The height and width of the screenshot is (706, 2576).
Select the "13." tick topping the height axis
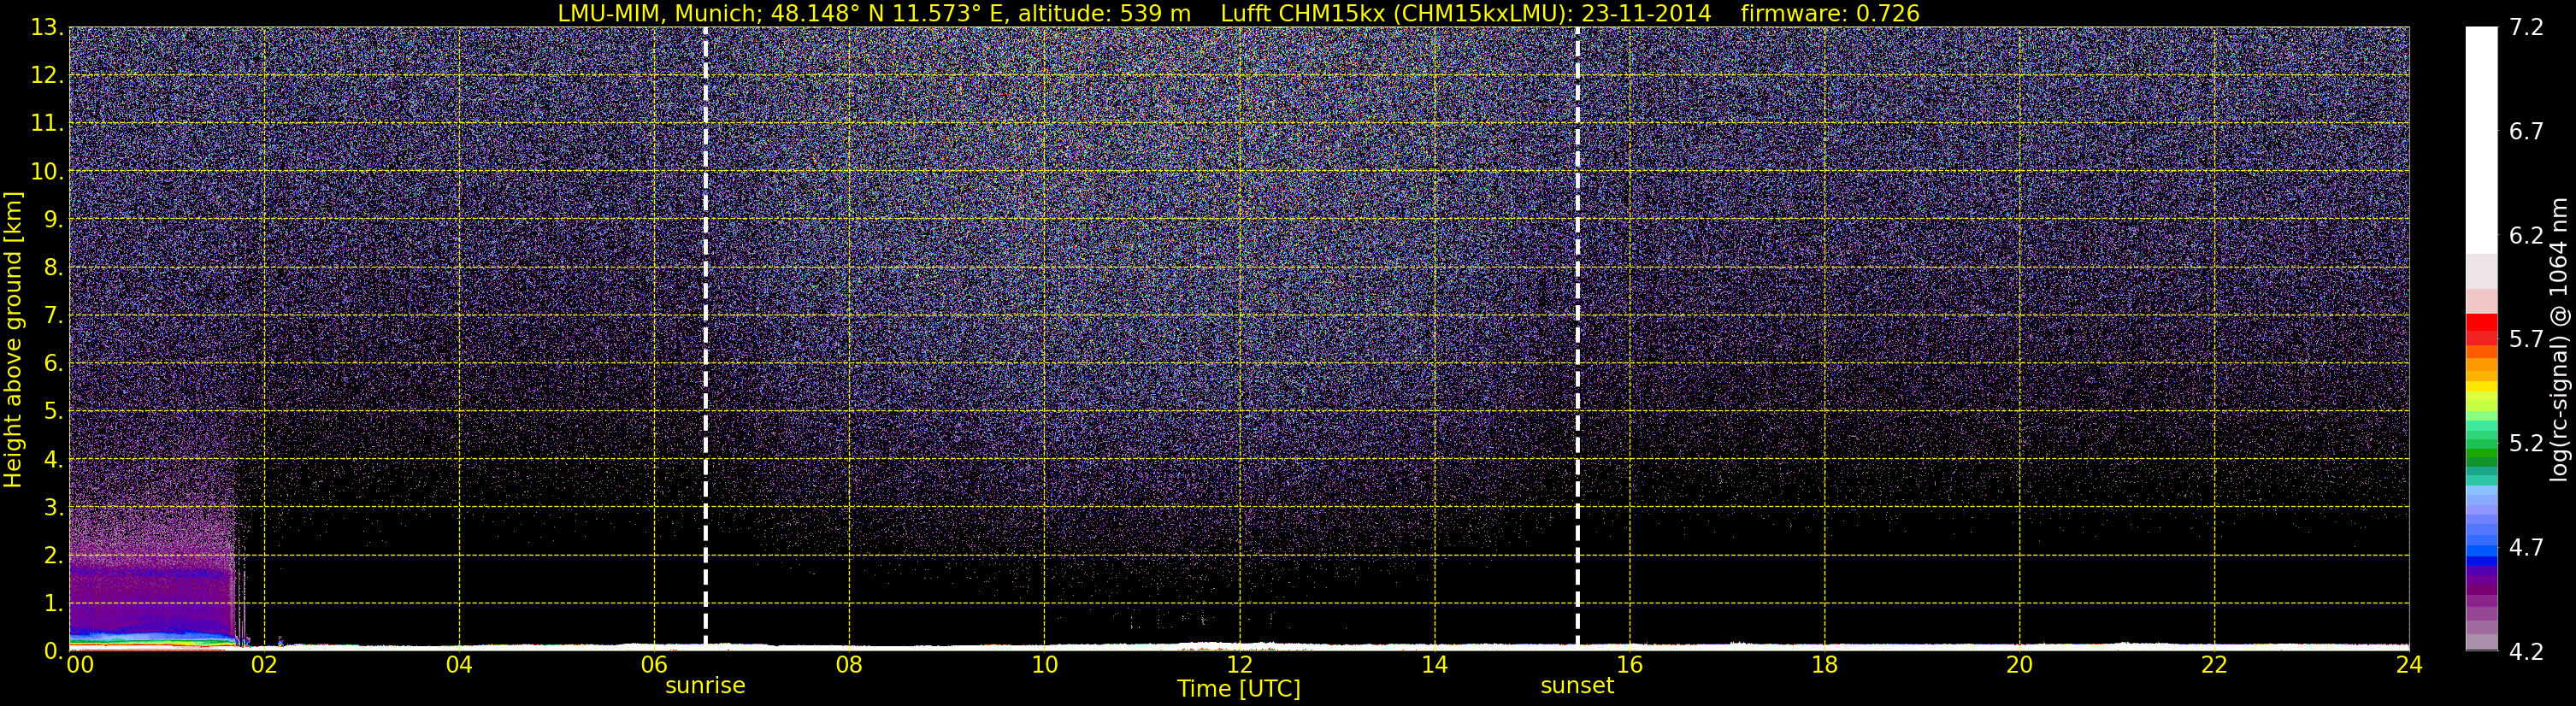tap(47, 27)
